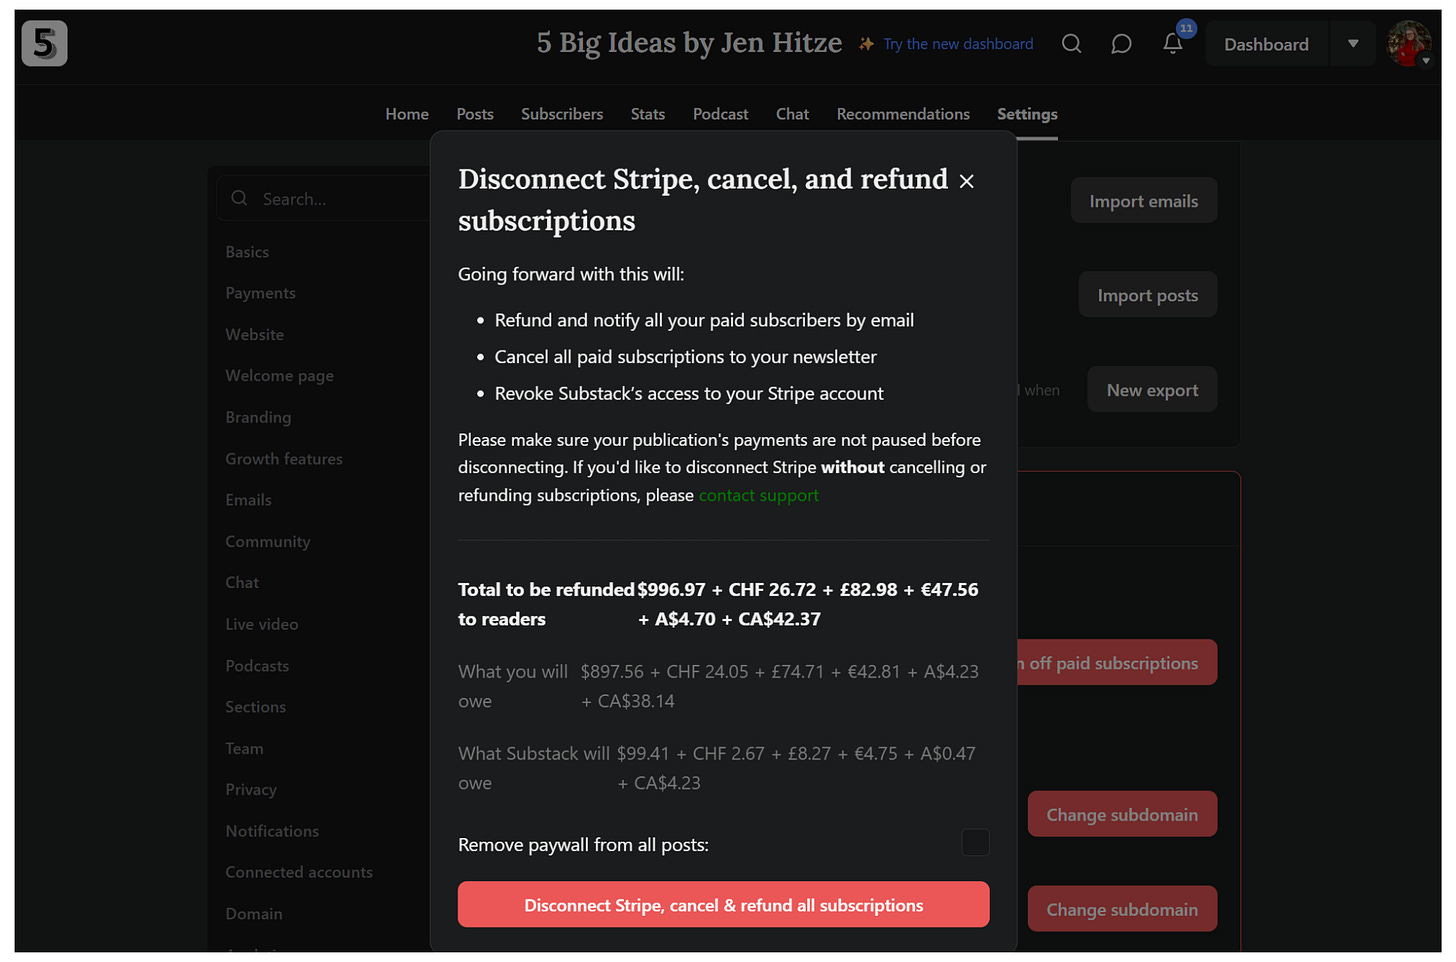Open the Recommendations tab
The image size is (1456, 962).
(x=903, y=114)
